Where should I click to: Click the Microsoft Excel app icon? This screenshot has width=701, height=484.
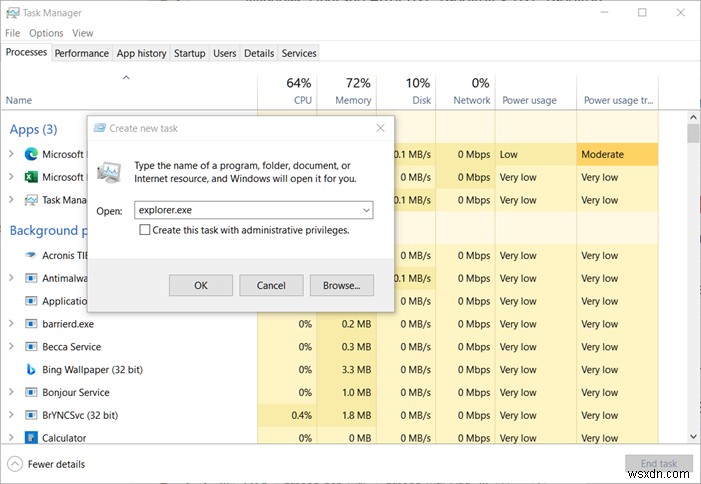pyautogui.click(x=31, y=177)
